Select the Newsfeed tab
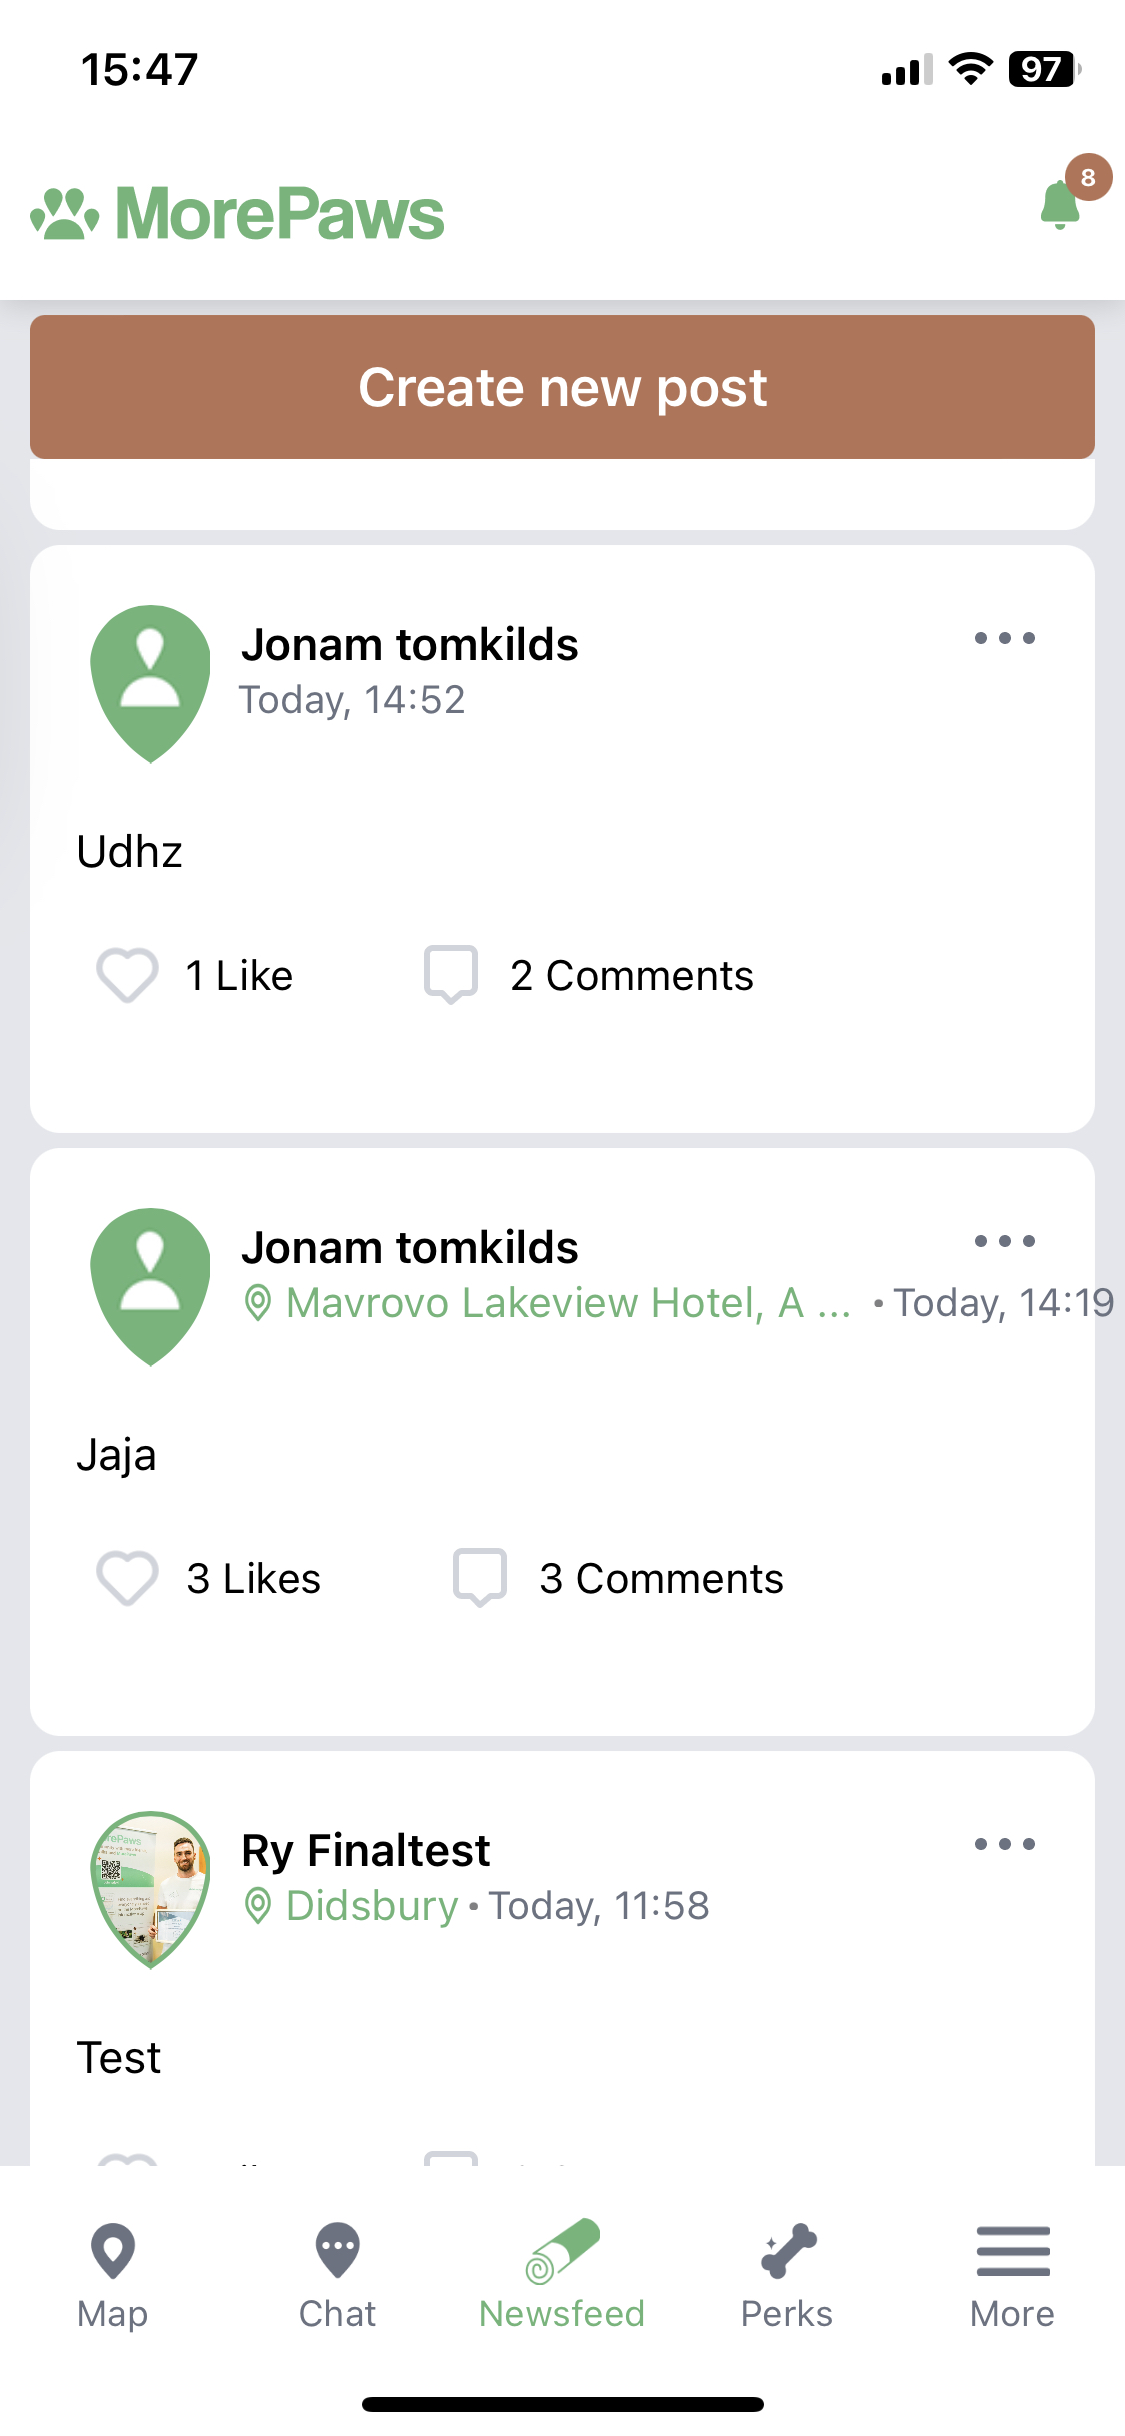Viewport: 1125px width, 2436px height. coord(562,2270)
